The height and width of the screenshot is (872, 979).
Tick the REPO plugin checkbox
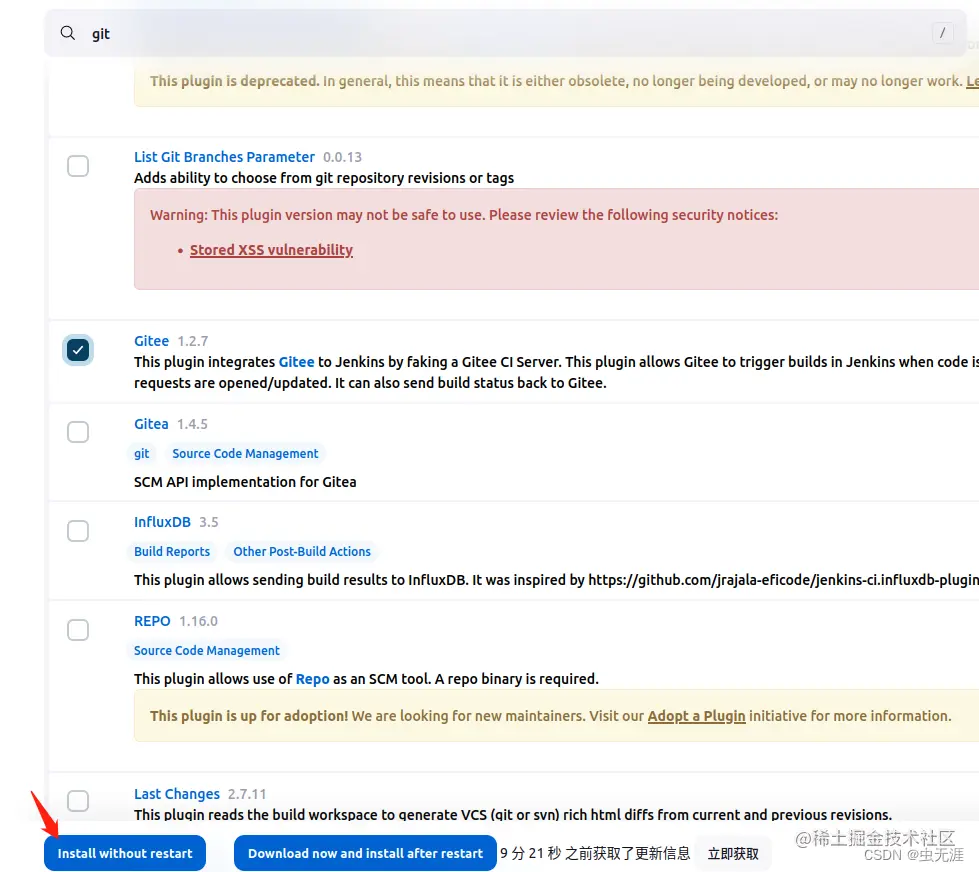click(78, 630)
